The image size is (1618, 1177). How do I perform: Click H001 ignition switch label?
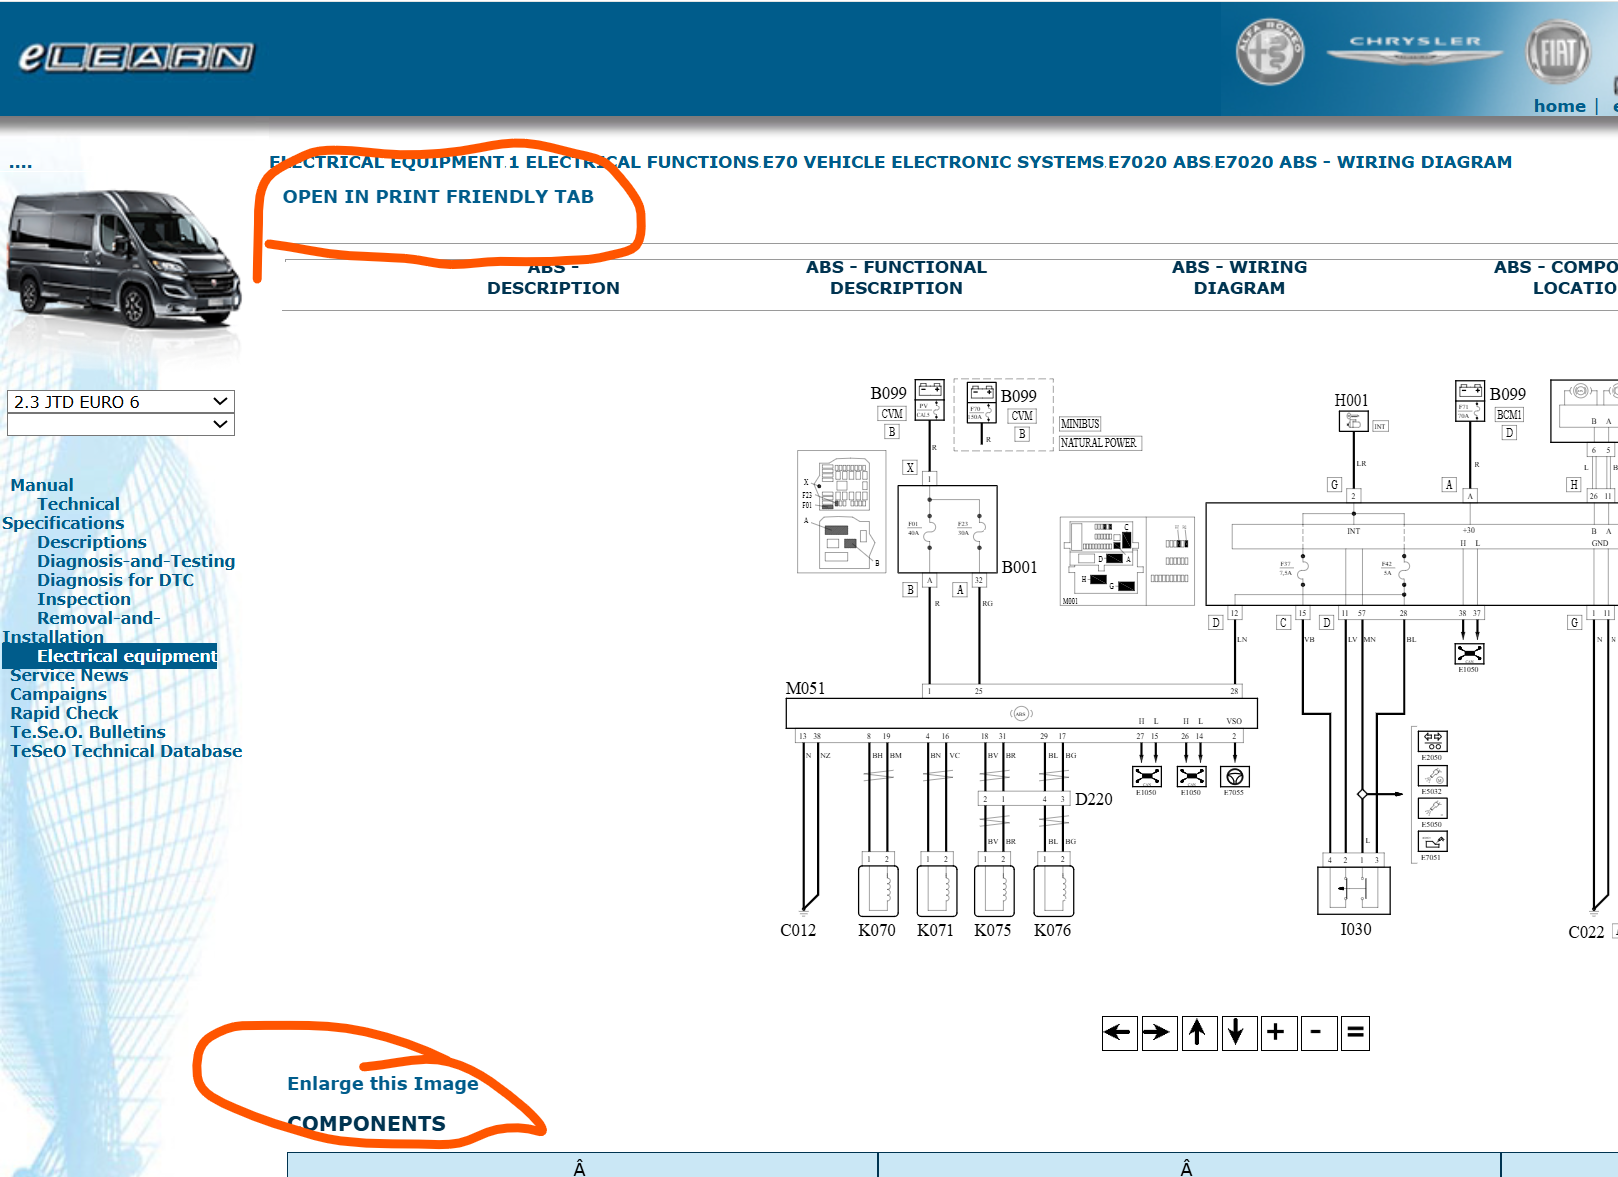point(1351,400)
